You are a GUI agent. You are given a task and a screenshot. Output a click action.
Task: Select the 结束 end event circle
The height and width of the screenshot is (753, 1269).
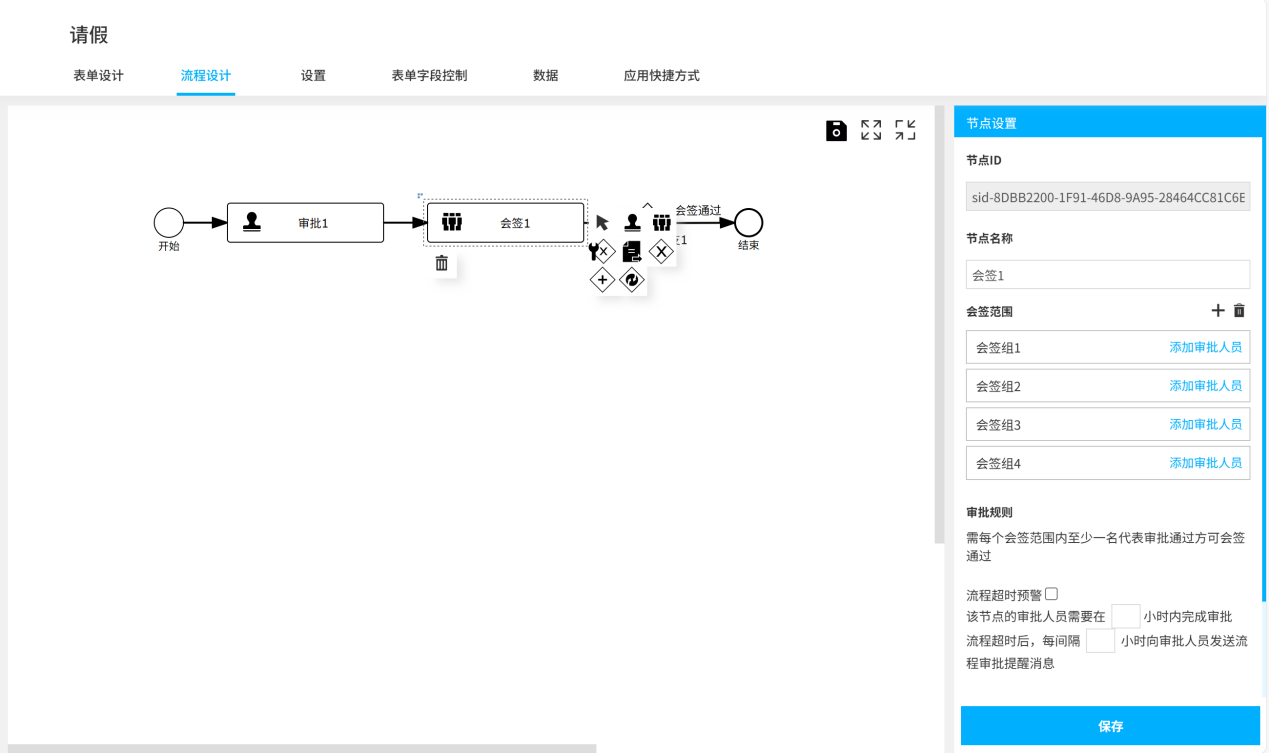tap(748, 222)
